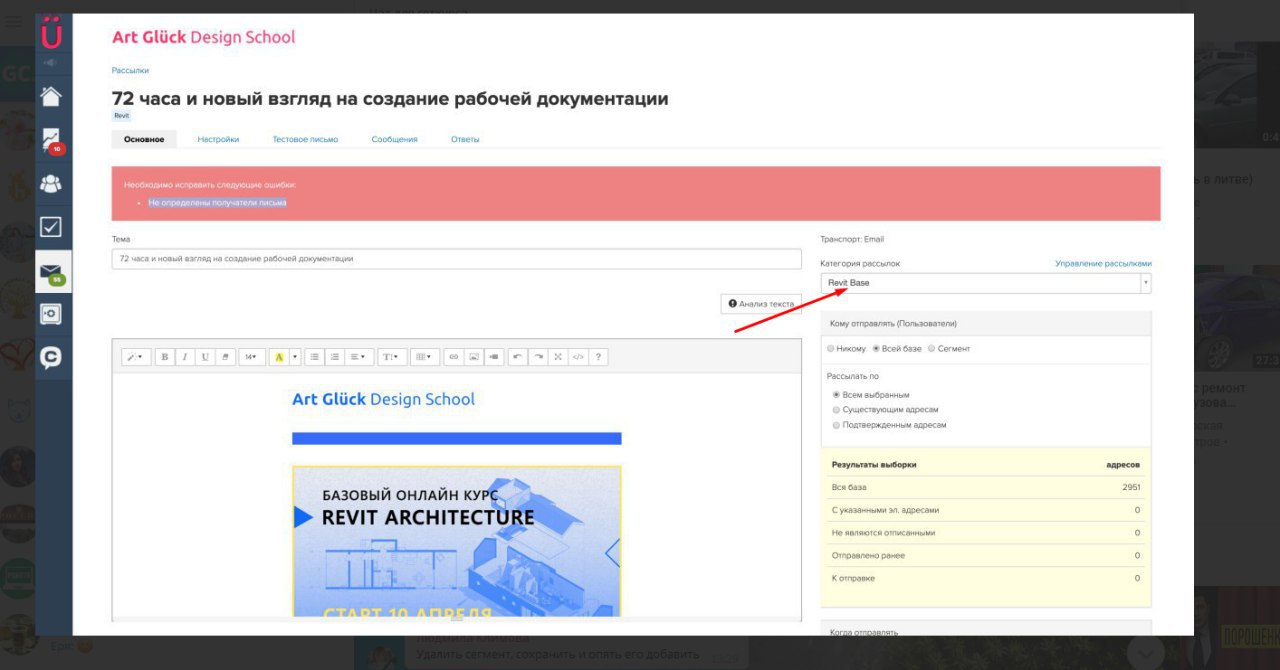Image resolution: width=1280 pixels, height=670 pixels.
Task: Open the Revit Base category dropdown
Action: (986, 283)
